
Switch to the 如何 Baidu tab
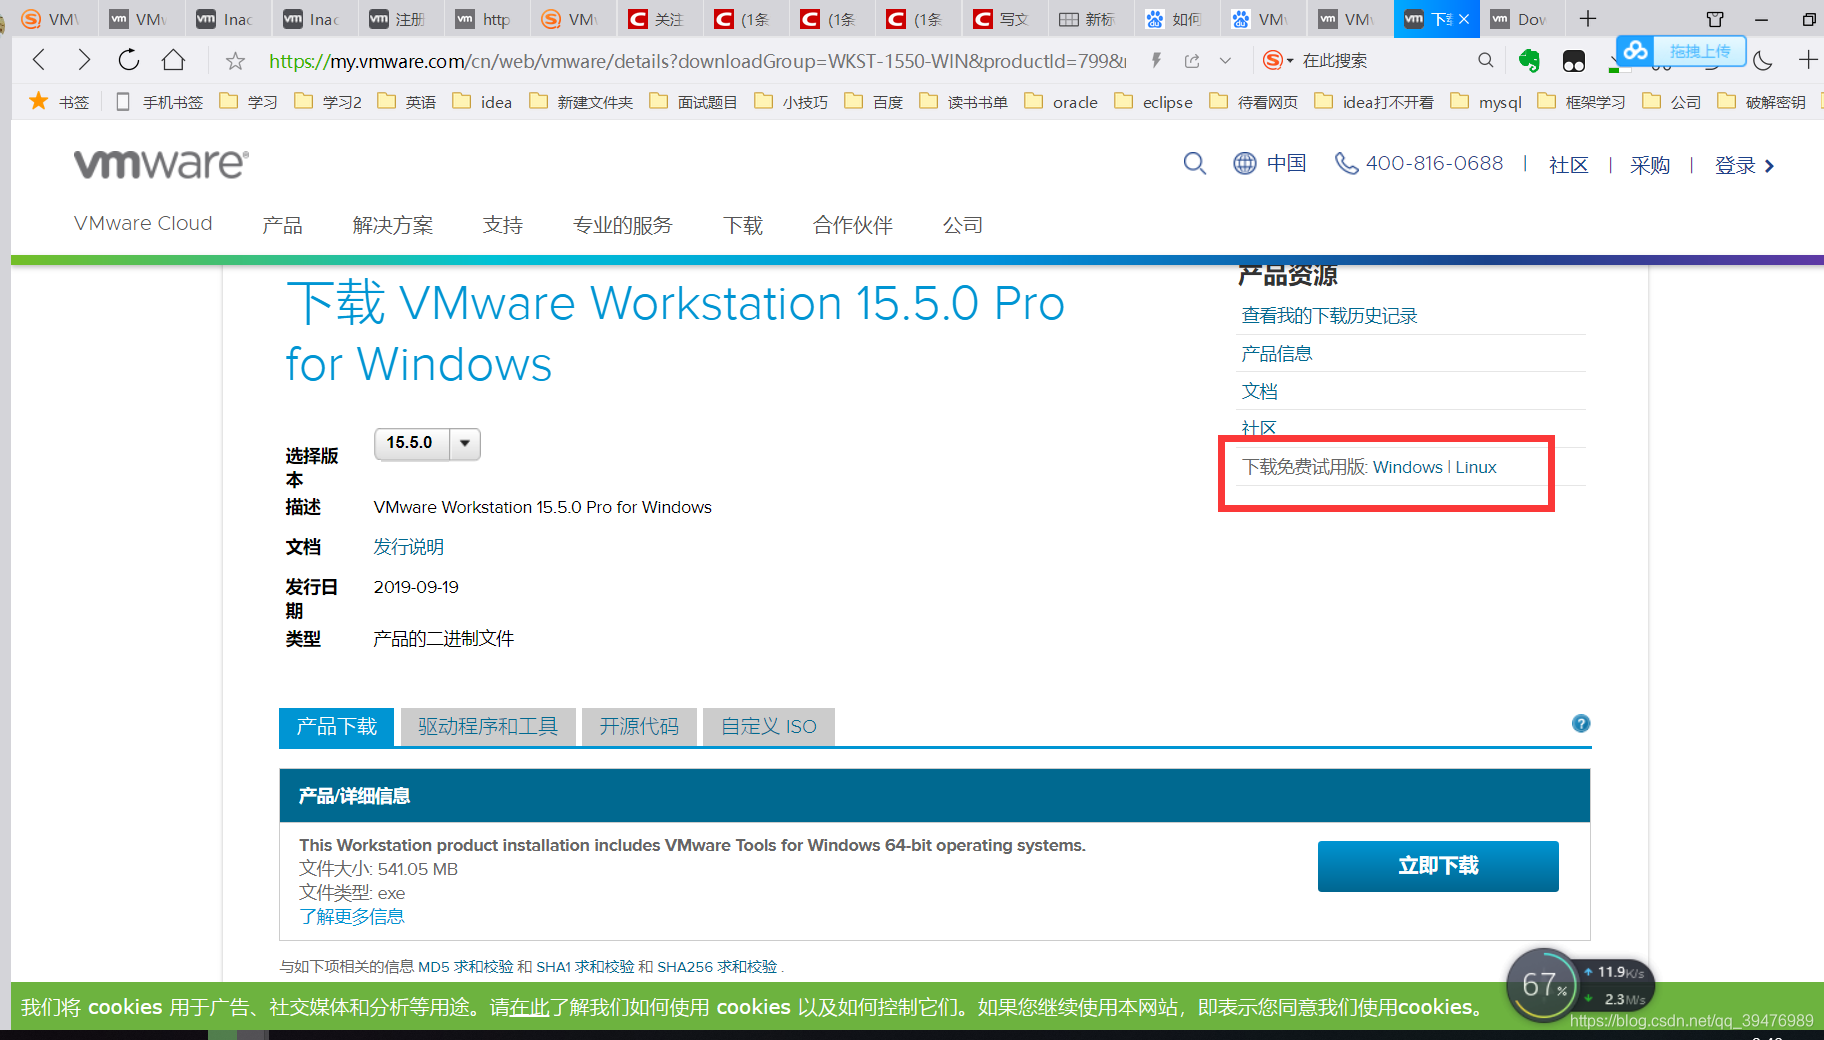1176,19
